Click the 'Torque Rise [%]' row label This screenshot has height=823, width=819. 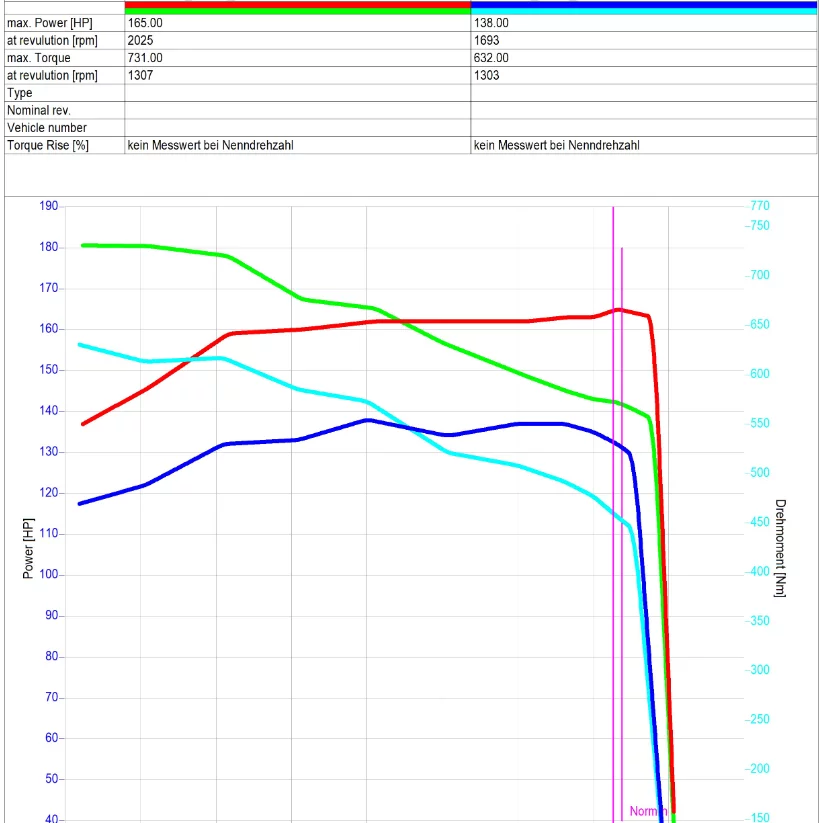[48, 145]
